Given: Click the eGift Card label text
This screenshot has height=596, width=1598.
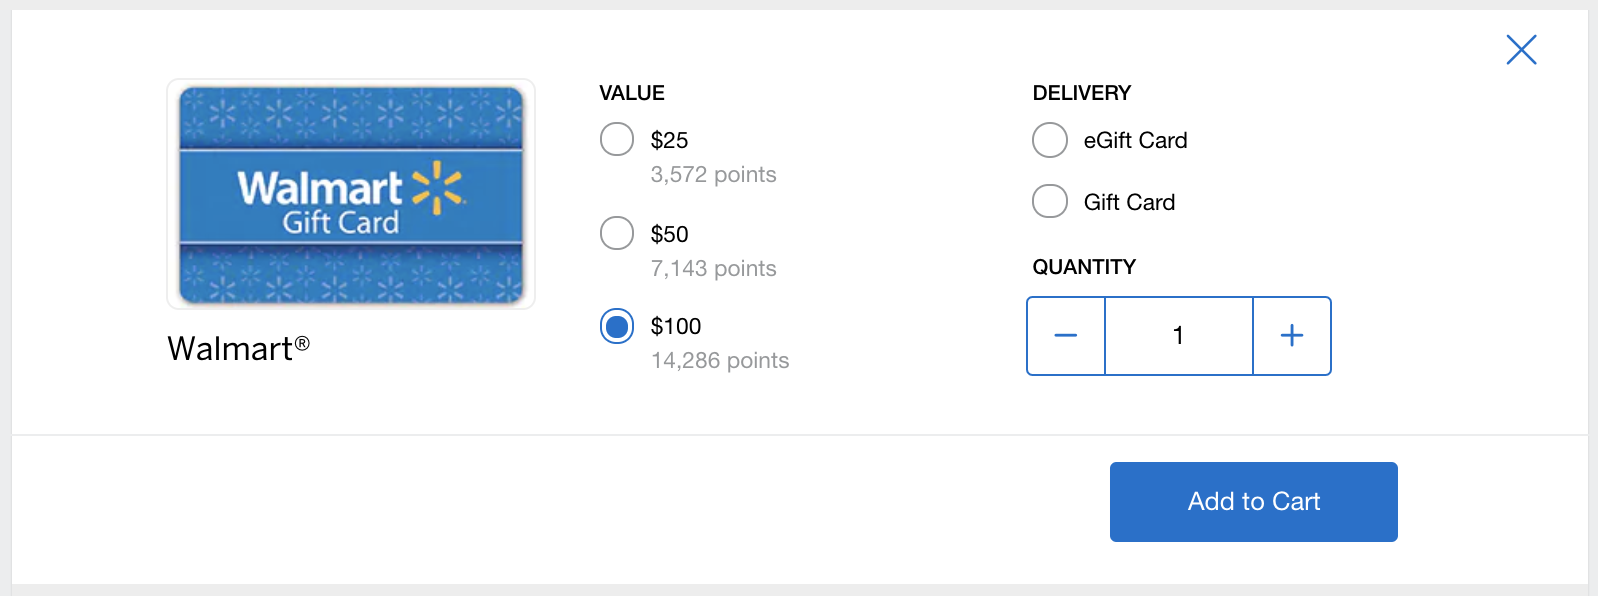Looking at the screenshot, I should pos(1134,140).
